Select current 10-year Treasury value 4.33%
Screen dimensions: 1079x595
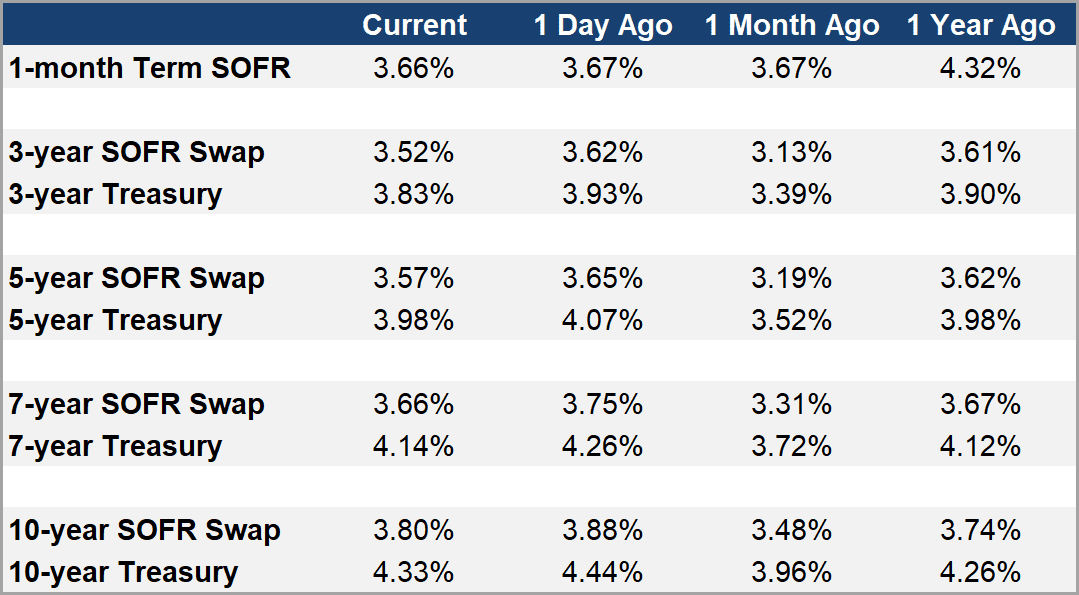414,572
